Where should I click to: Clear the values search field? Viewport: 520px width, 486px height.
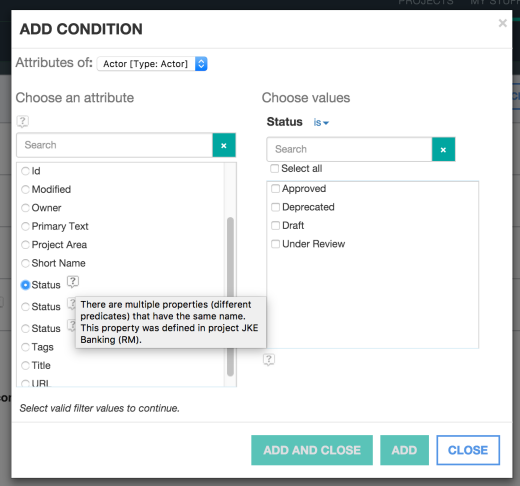[x=443, y=149]
